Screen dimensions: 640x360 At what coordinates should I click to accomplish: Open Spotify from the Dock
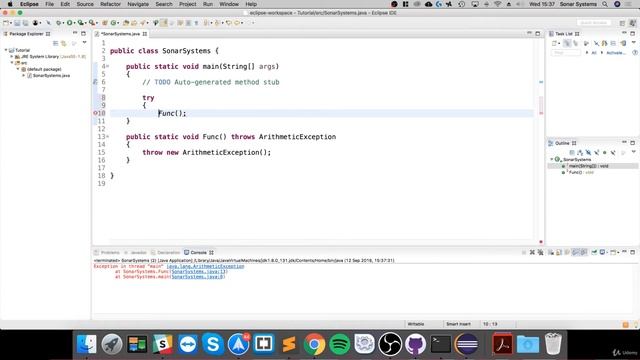[x=339, y=344]
